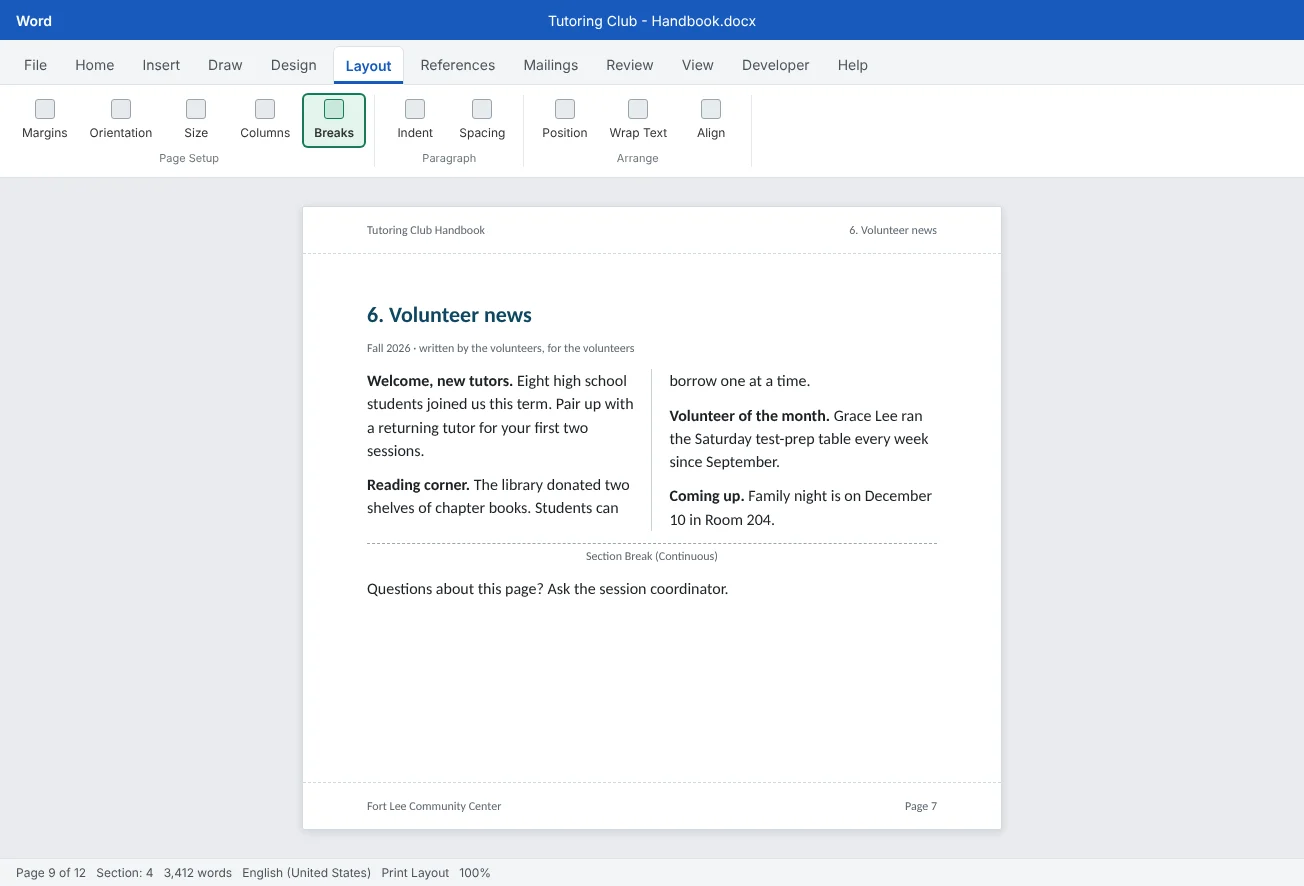Switch to the Mailings tab
Screen dimensions: 1304x886
(551, 65)
